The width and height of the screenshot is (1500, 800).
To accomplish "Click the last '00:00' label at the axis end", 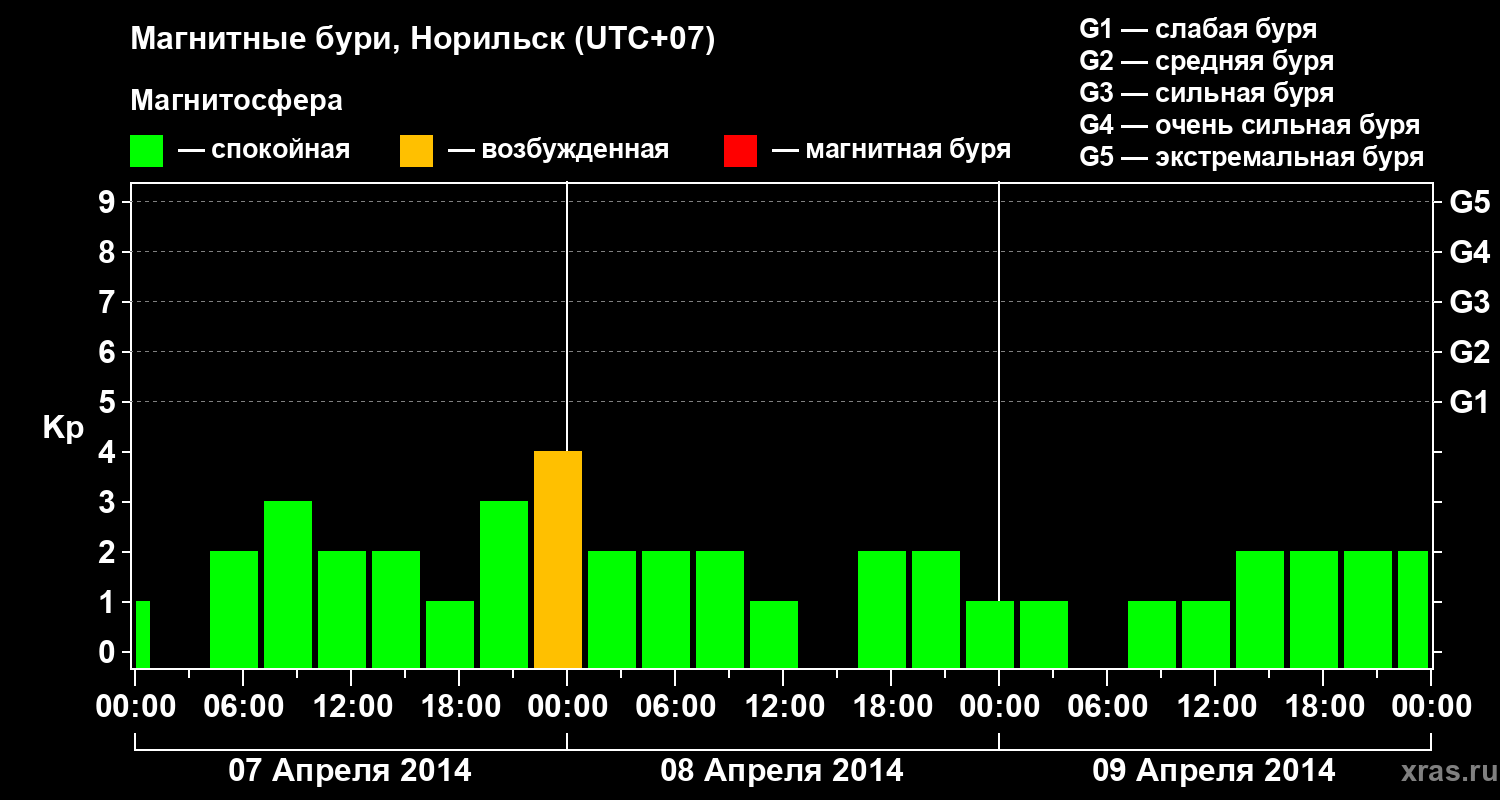I will click(1431, 707).
